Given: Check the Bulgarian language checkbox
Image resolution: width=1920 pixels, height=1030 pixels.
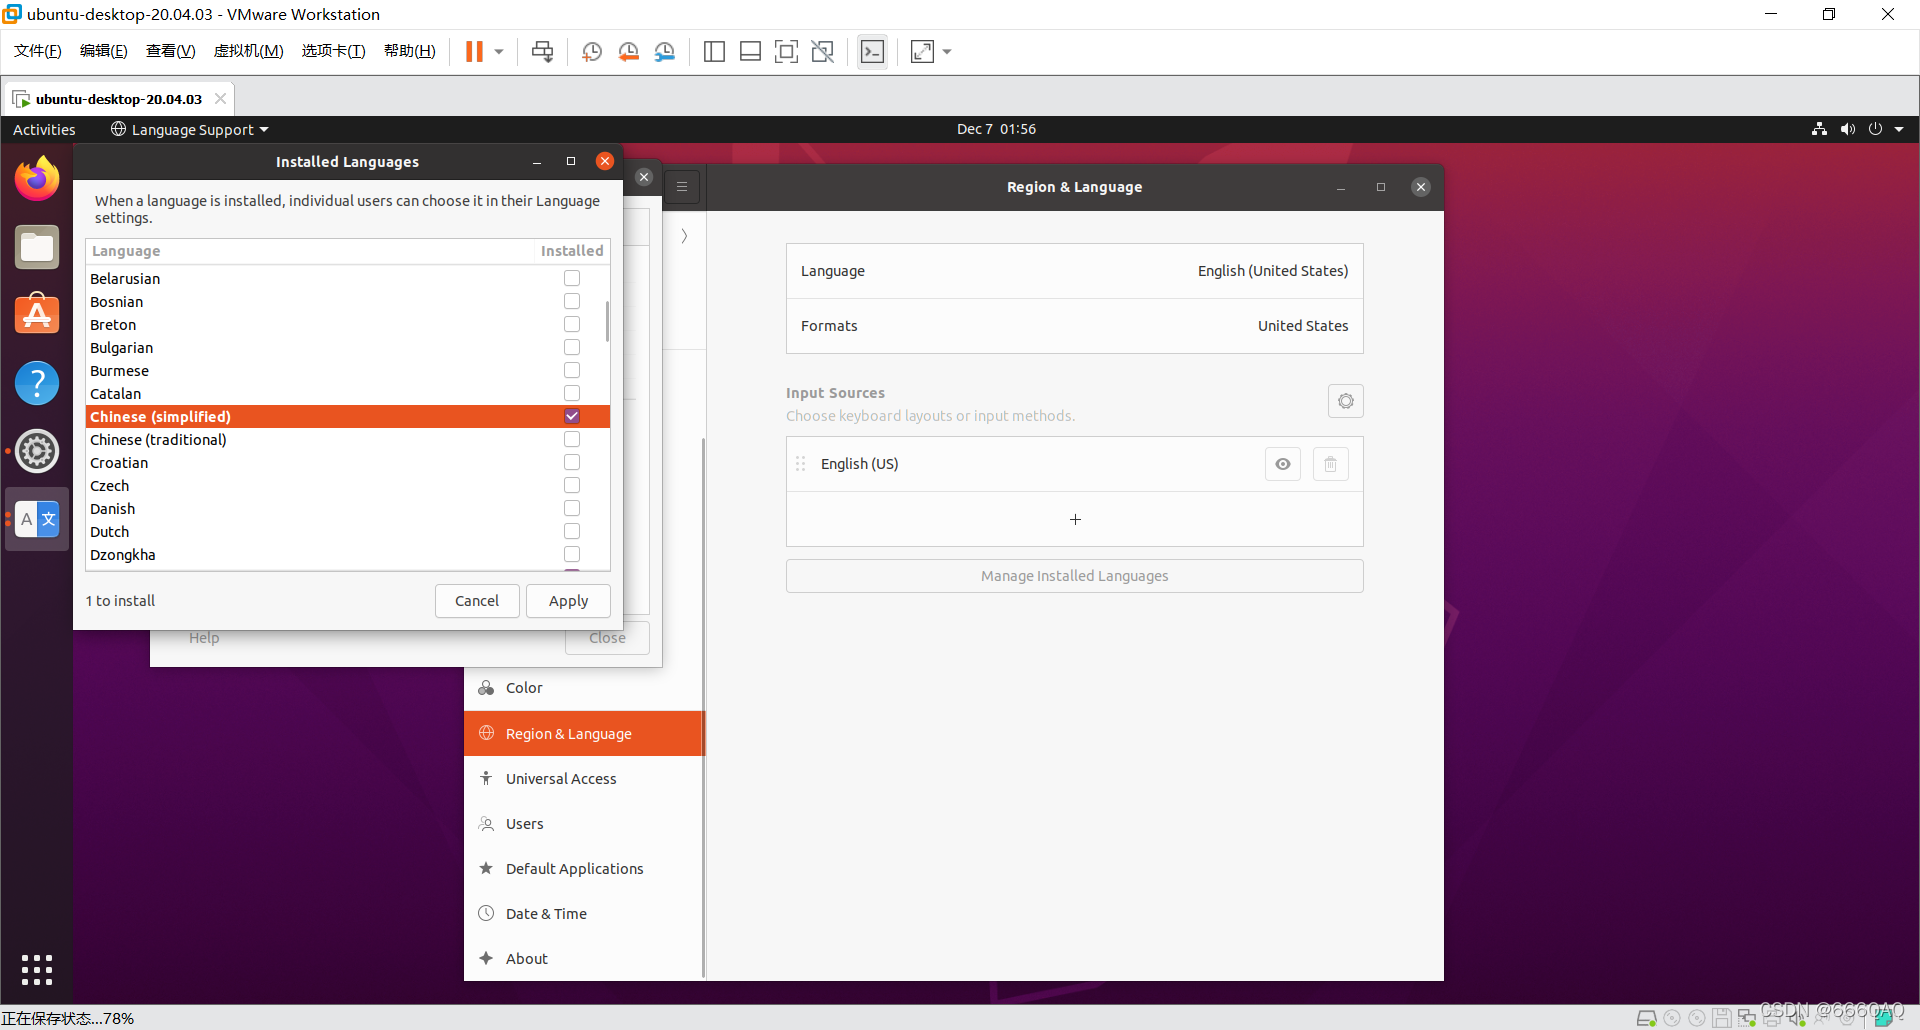Looking at the screenshot, I should click(571, 347).
